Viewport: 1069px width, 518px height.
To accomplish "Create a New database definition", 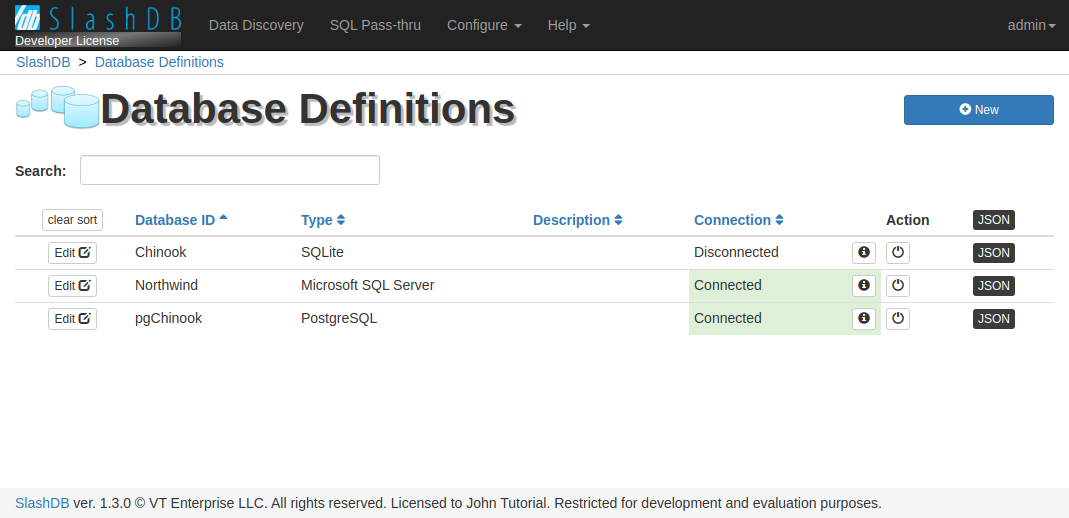I will 979,110.
